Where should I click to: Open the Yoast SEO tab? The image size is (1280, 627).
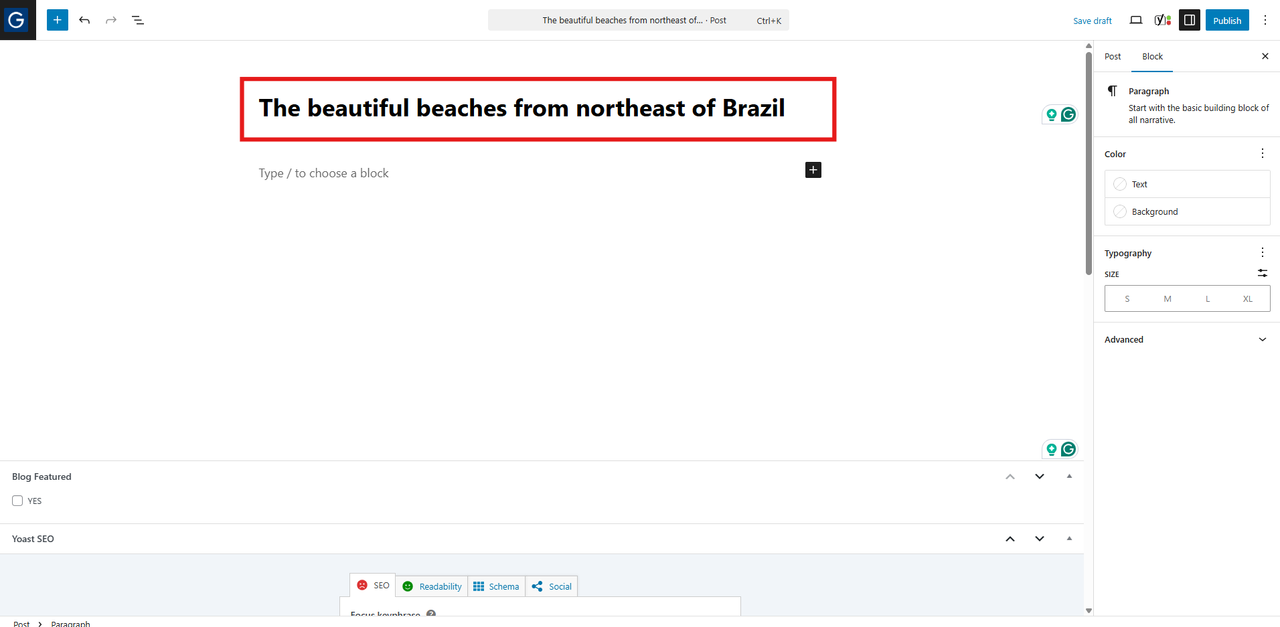373,585
